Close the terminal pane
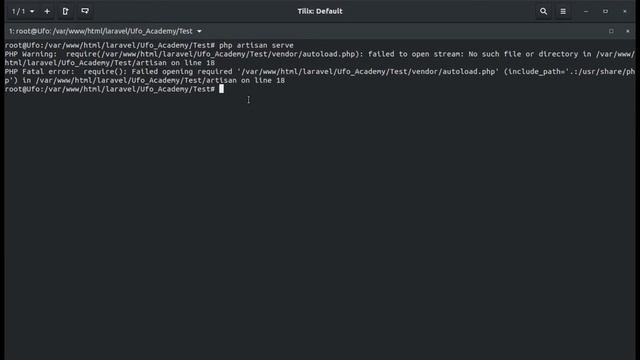Image resolution: width=640 pixels, height=360 pixels. (x=628, y=31)
